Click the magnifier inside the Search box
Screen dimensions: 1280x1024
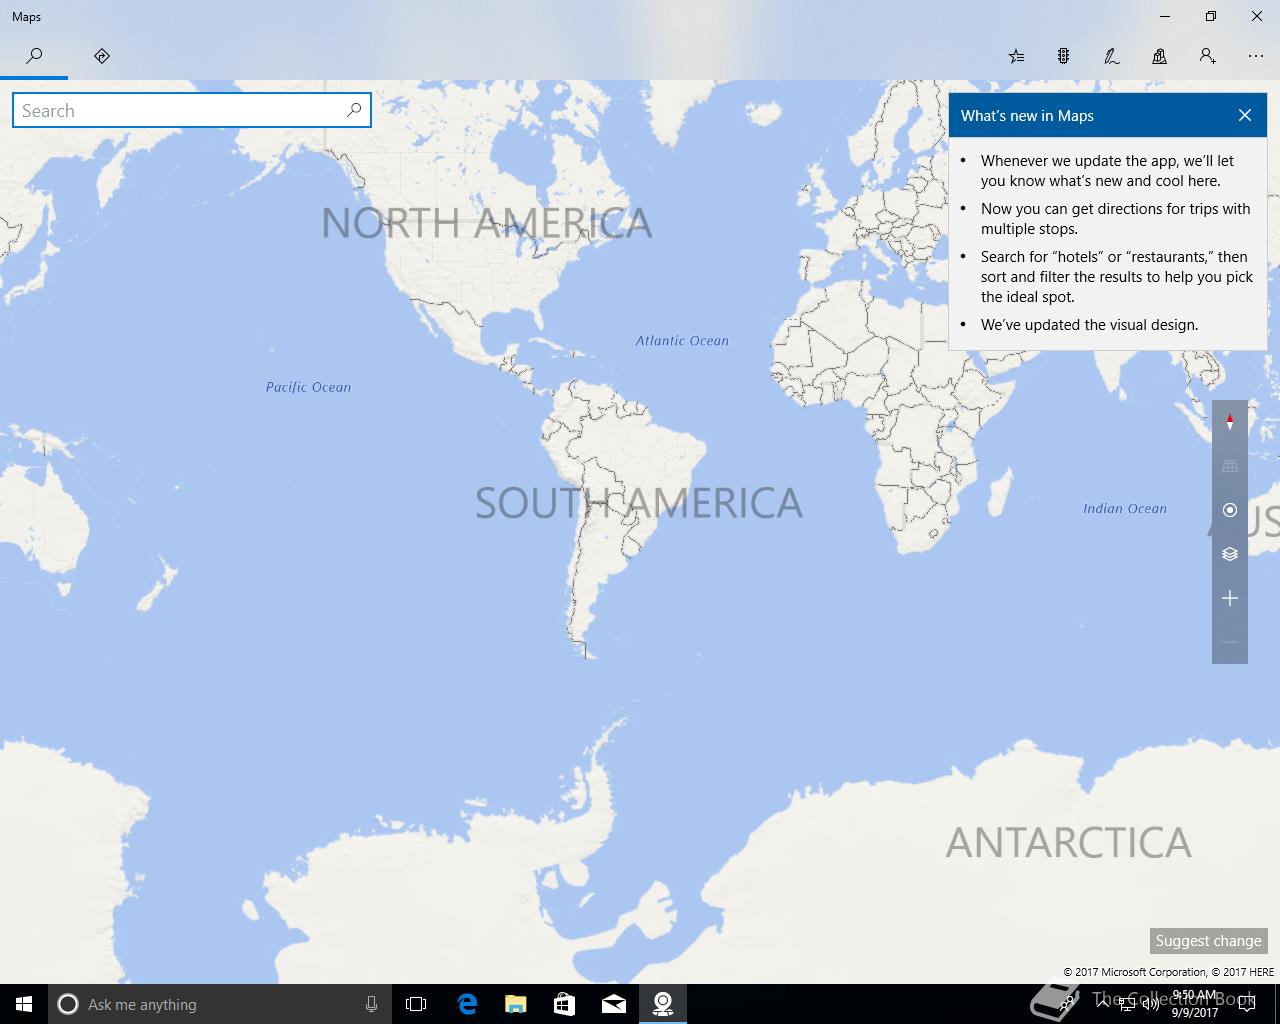click(354, 110)
